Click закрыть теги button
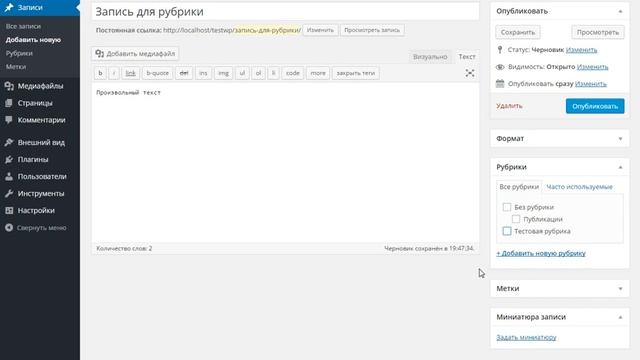The image size is (640, 360). pos(356,73)
